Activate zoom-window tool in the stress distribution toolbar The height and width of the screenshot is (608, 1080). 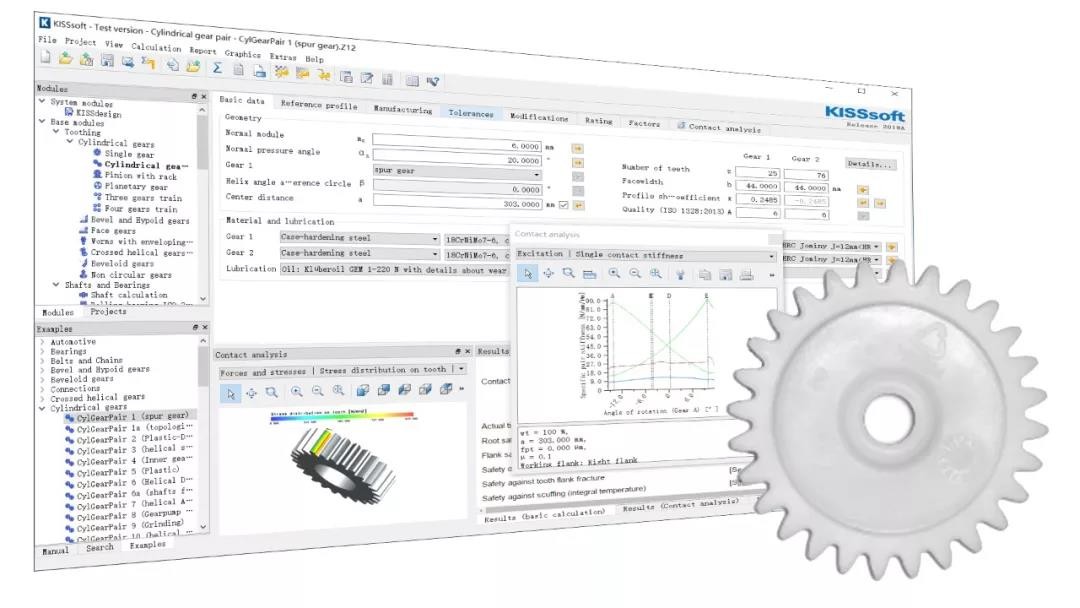(272, 392)
